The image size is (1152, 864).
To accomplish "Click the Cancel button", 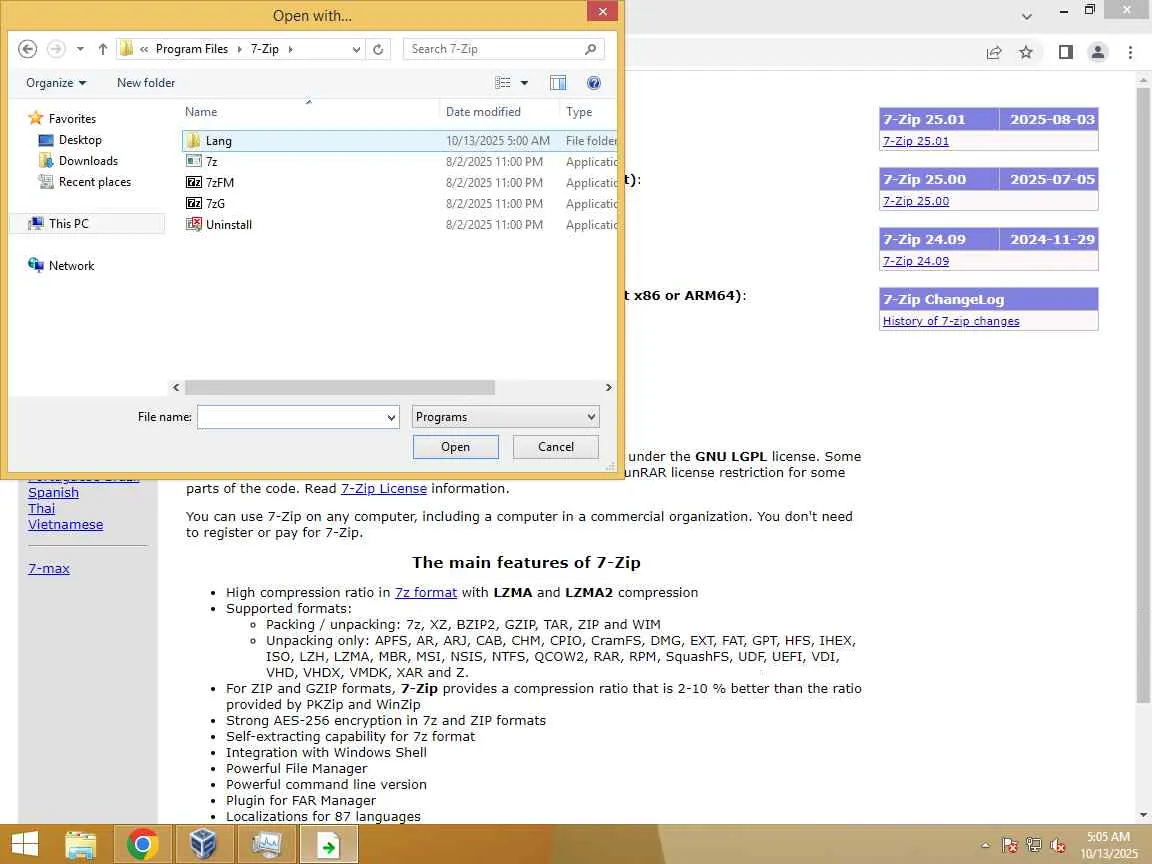I will [555, 447].
